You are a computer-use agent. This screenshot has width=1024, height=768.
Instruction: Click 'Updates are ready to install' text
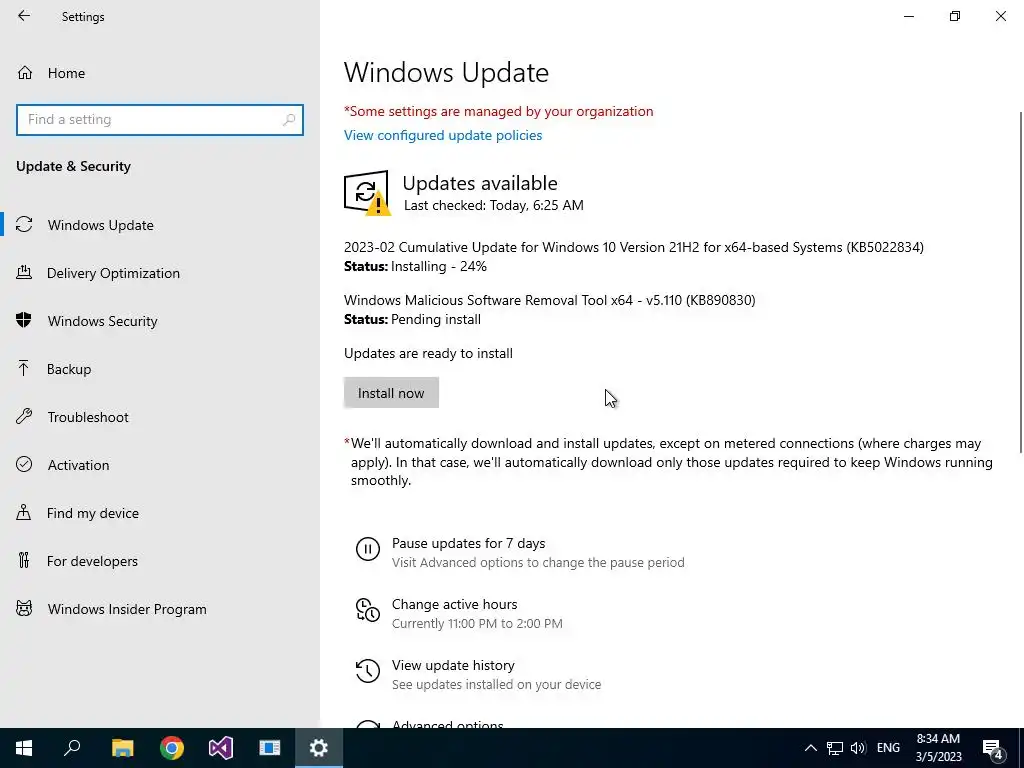pyautogui.click(x=428, y=353)
